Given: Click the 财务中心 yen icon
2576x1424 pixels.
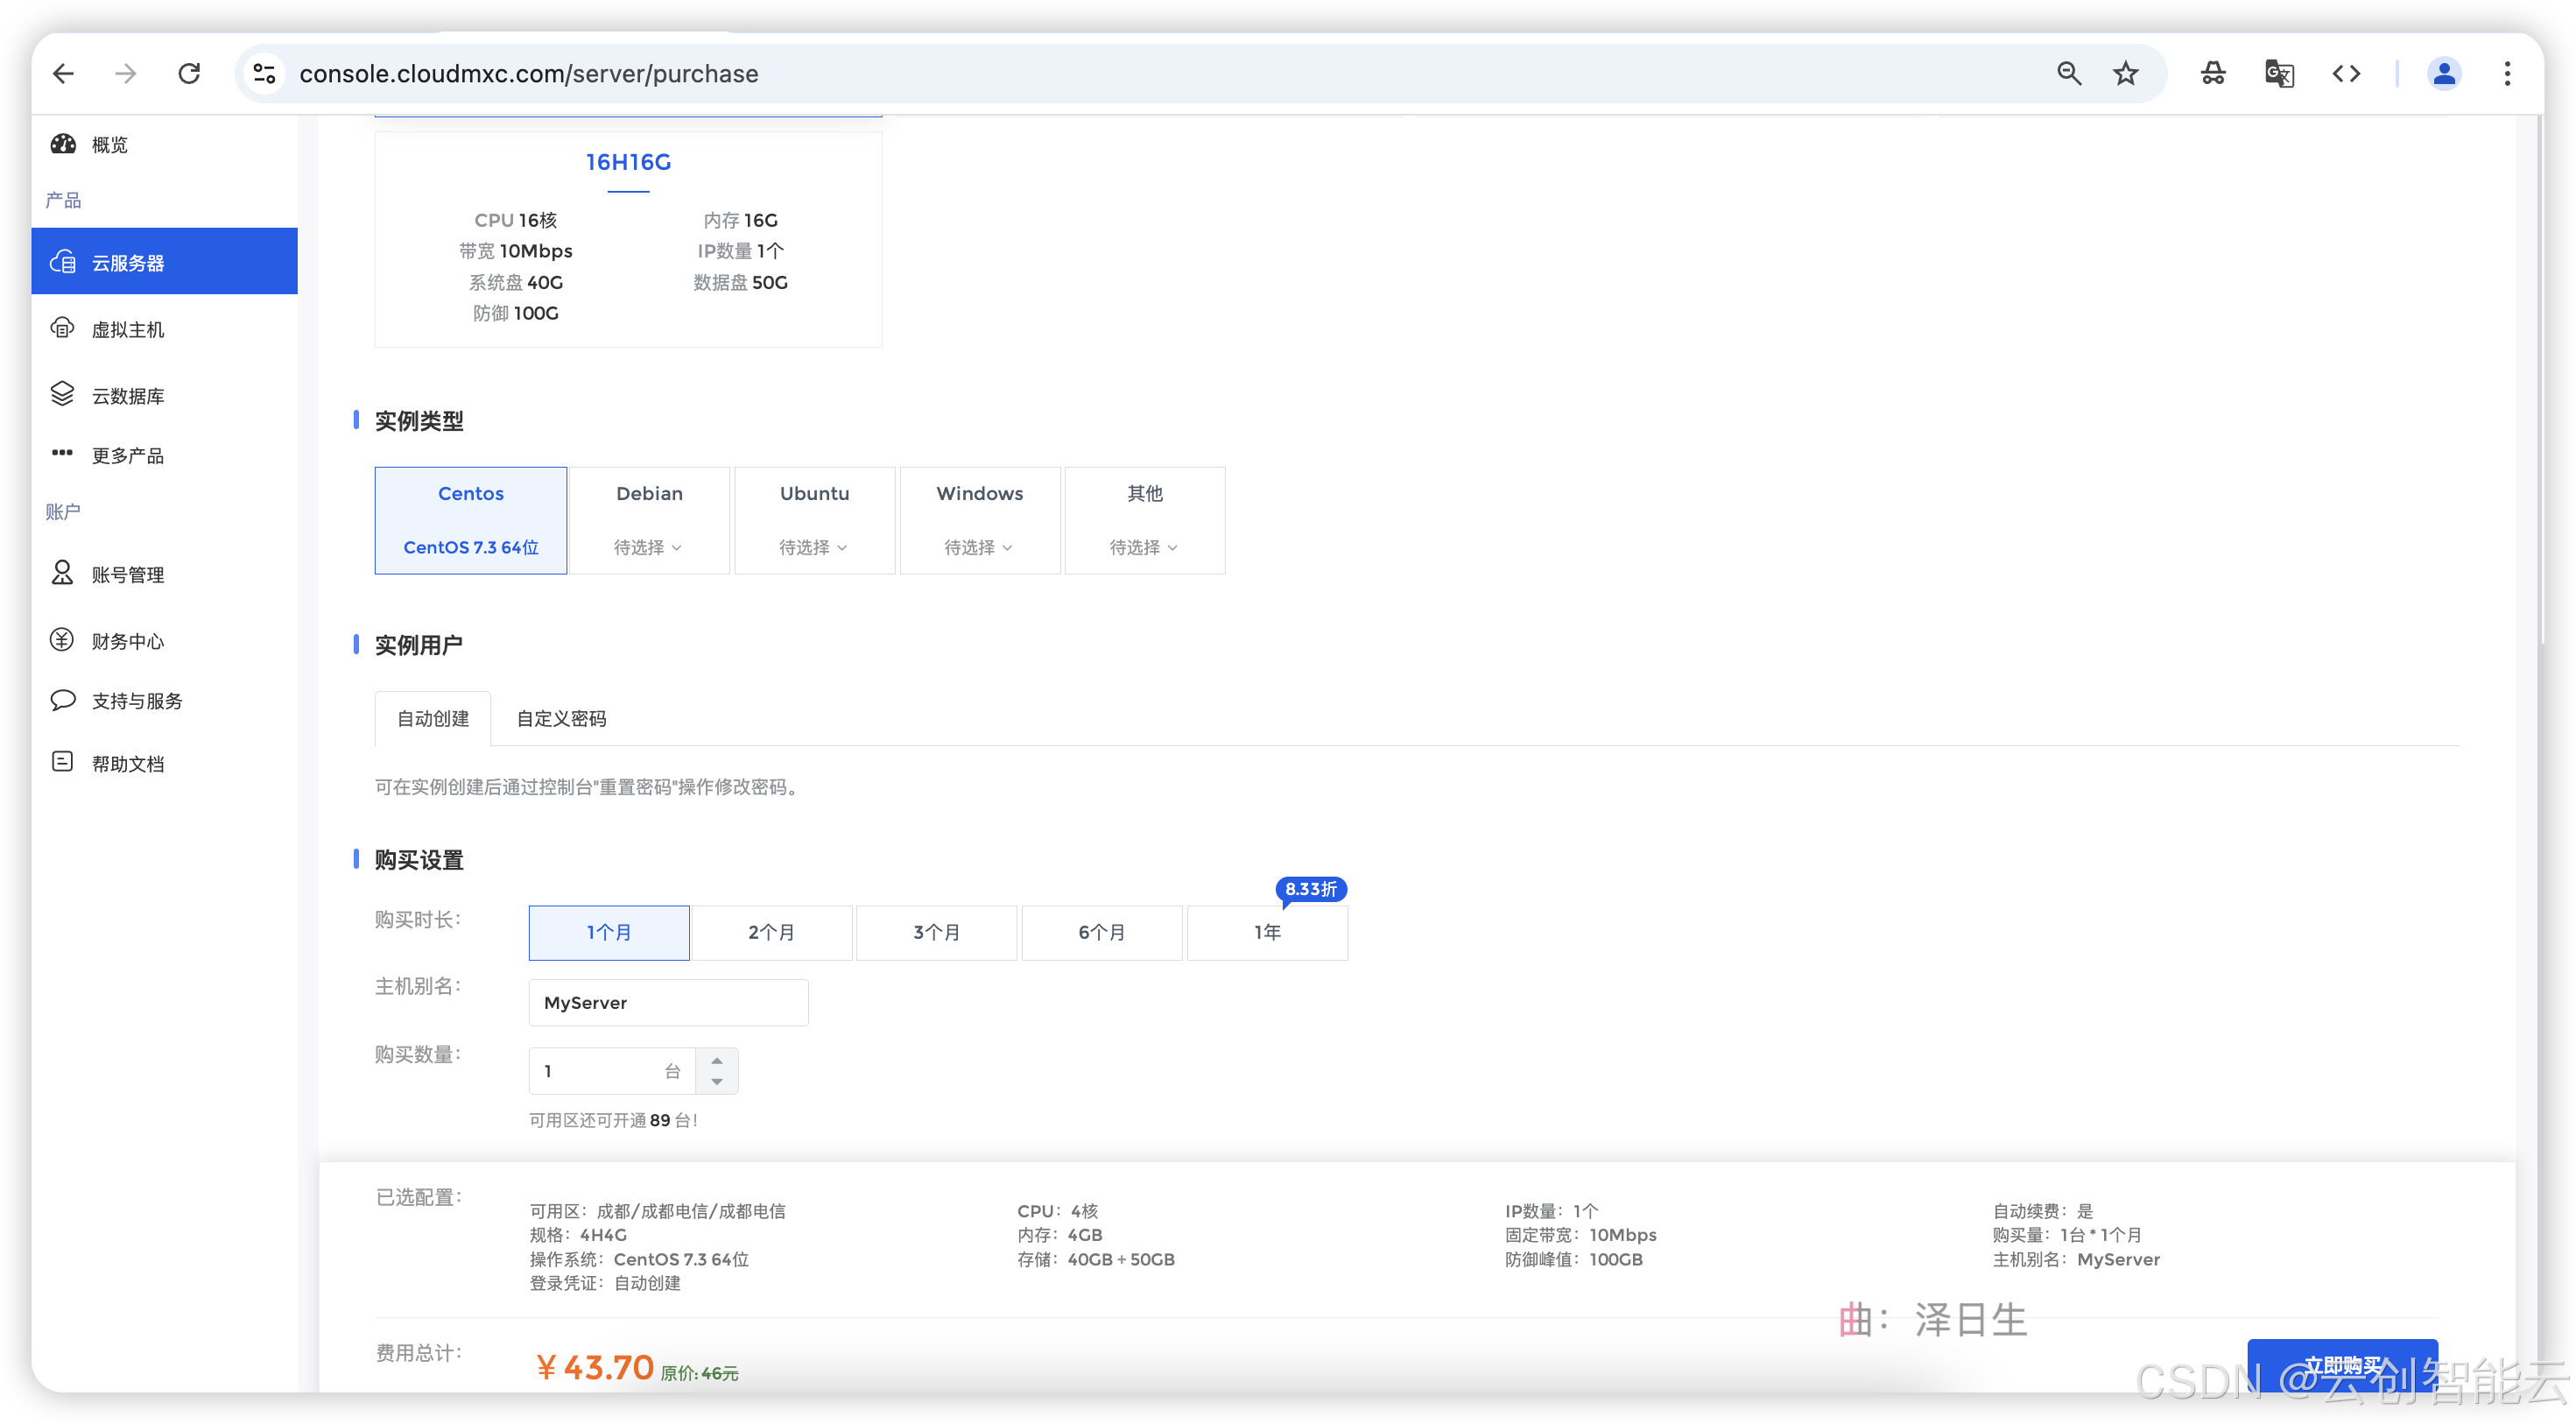Looking at the screenshot, I should tap(63, 640).
